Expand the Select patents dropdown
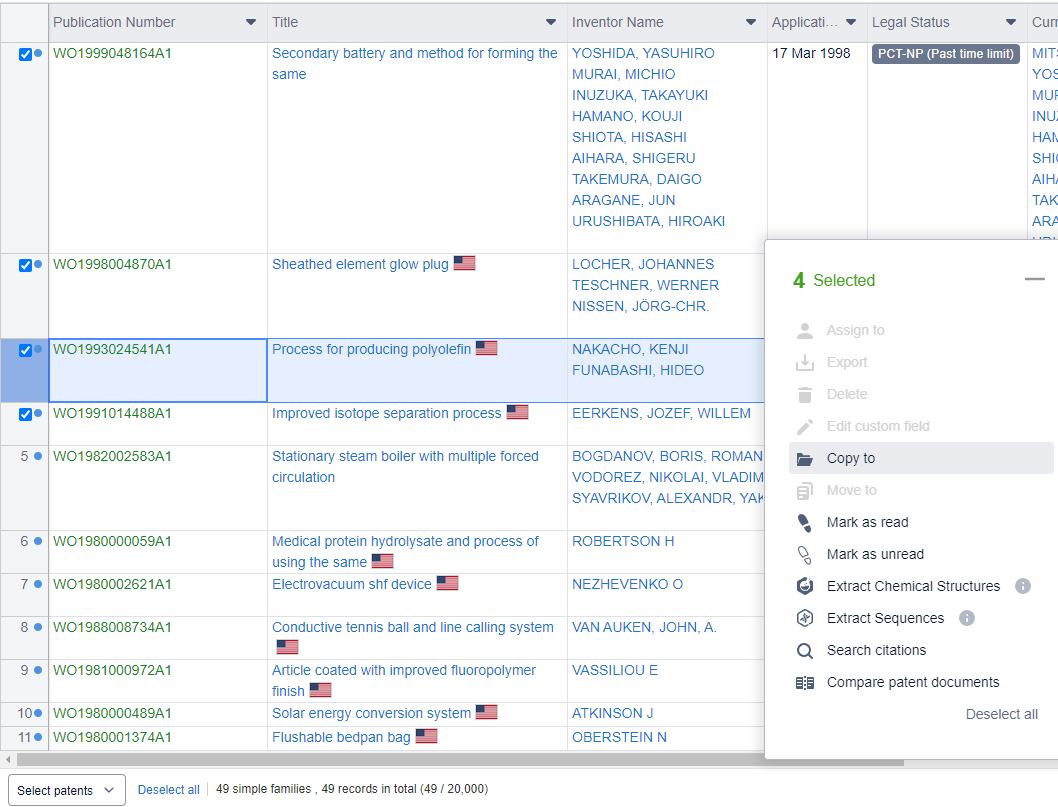The width and height of the screenshot is (1058, 807). point(67,790)
